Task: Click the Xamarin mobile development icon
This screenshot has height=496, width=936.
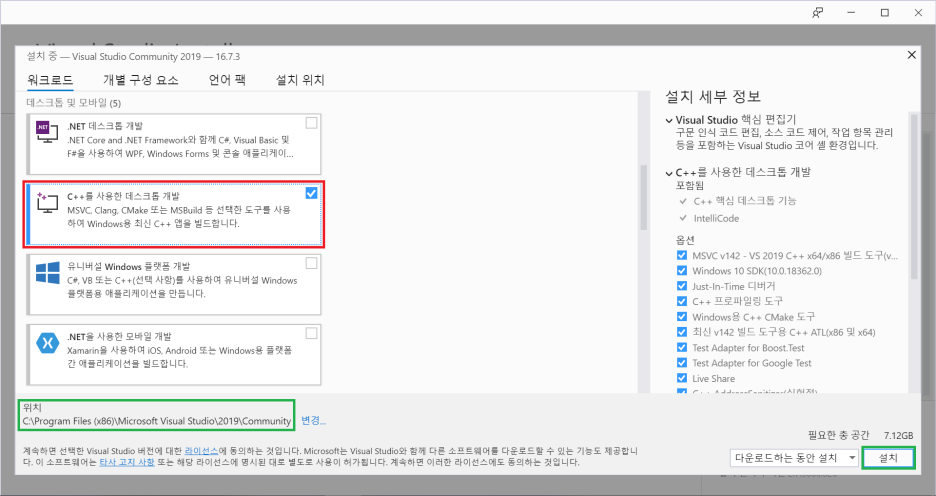Action: 47,343
